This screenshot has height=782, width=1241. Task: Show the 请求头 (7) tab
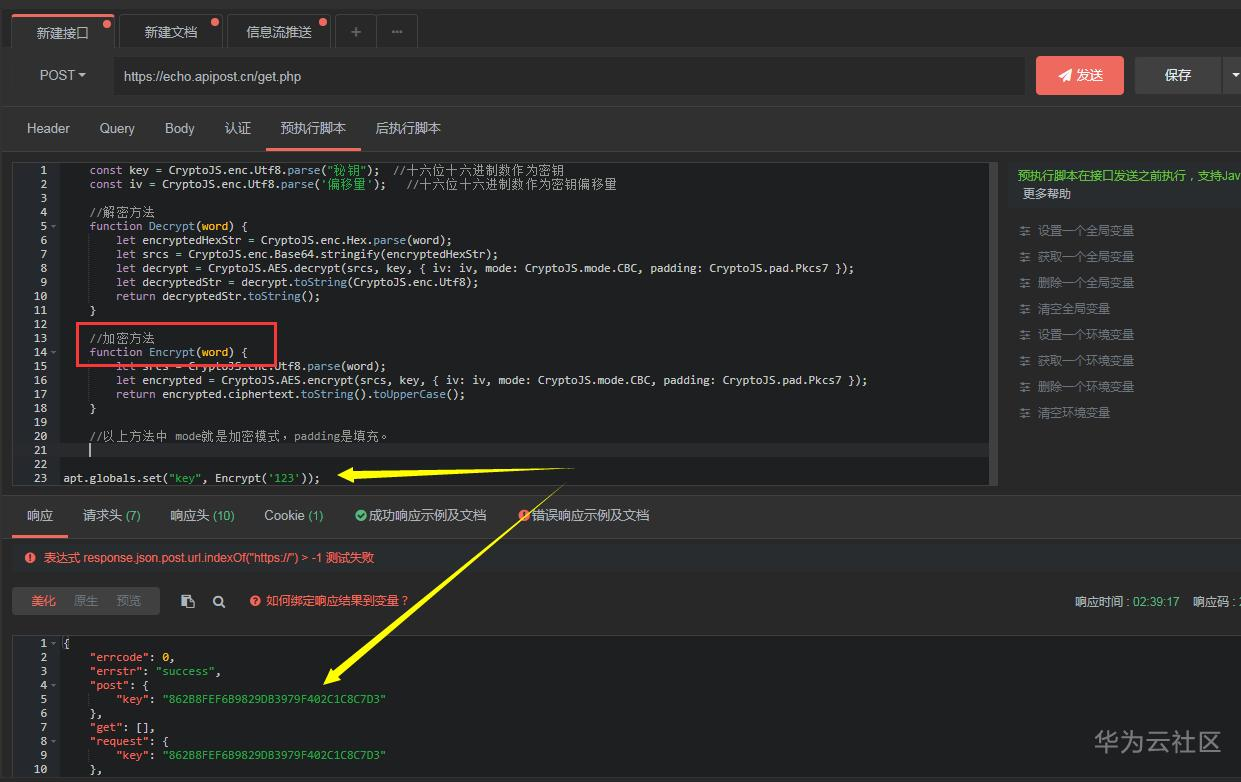[112, 515]
